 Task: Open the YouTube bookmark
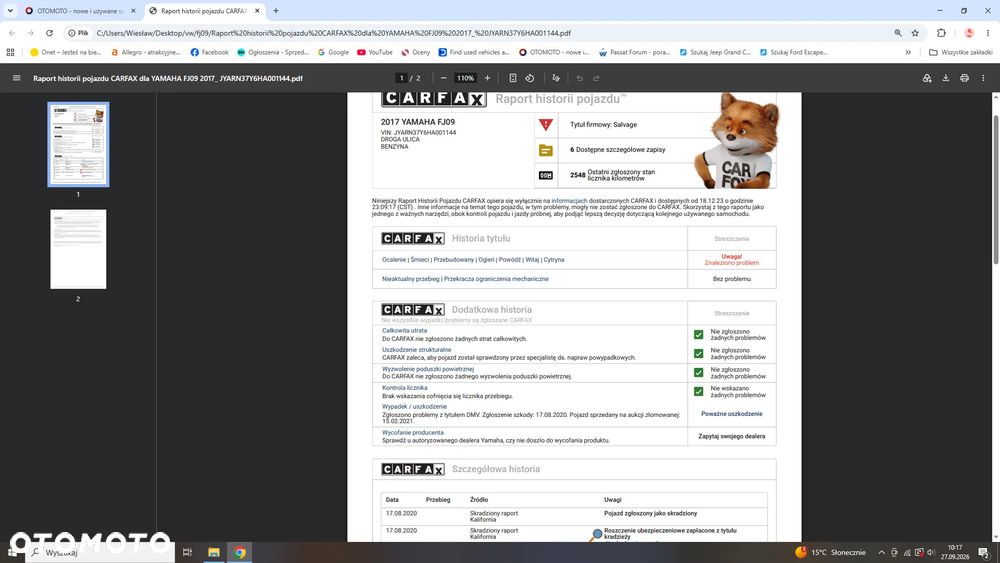click(x=375, y=52)
